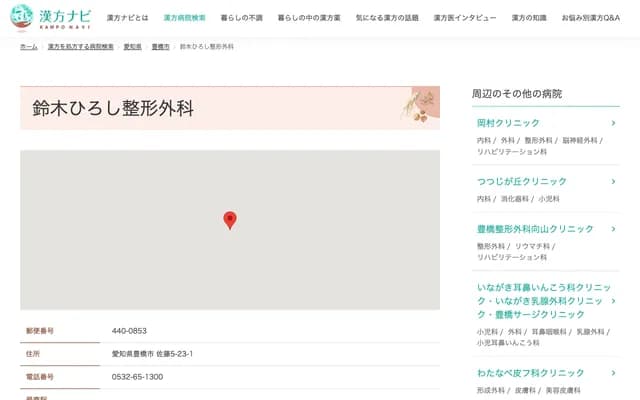Screen dimensions: 640x400
Task: Click chevron next to 岡村クリニック
Action: (x=613, y=123)
